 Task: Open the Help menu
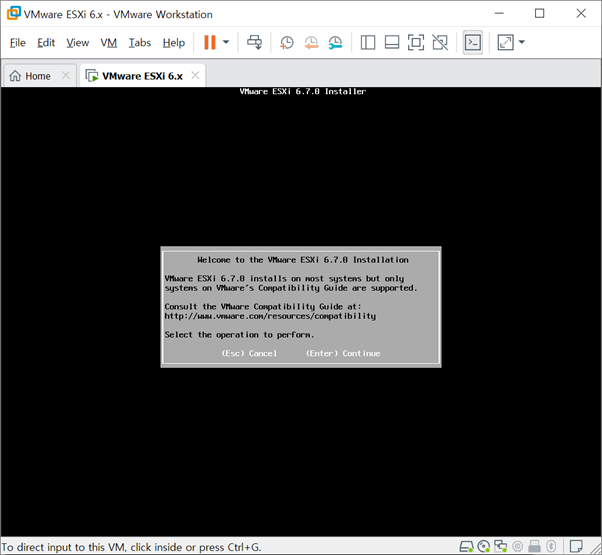[174, 43]
